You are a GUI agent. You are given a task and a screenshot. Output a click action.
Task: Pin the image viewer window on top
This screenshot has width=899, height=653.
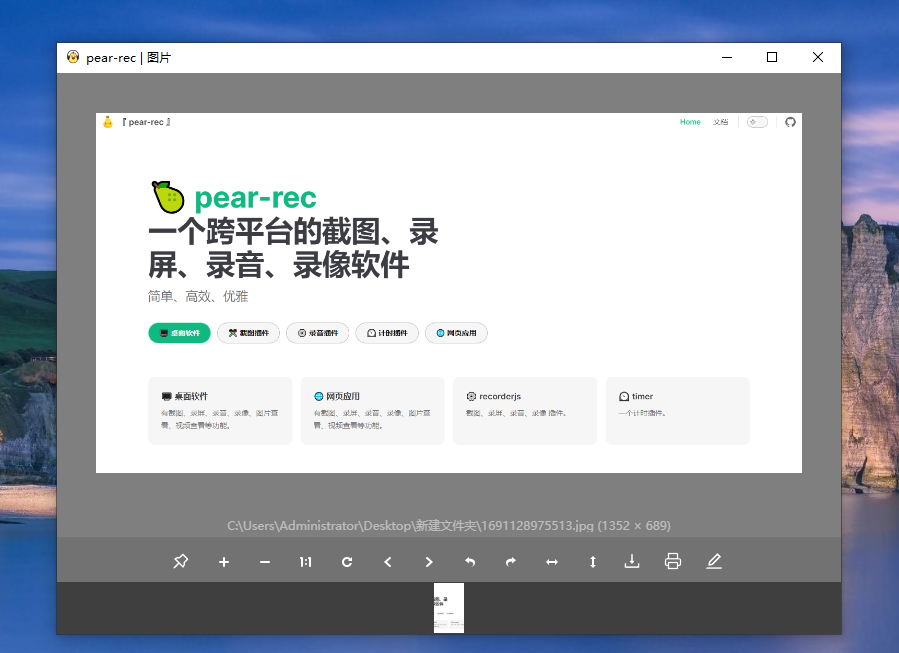pos(180,562)
